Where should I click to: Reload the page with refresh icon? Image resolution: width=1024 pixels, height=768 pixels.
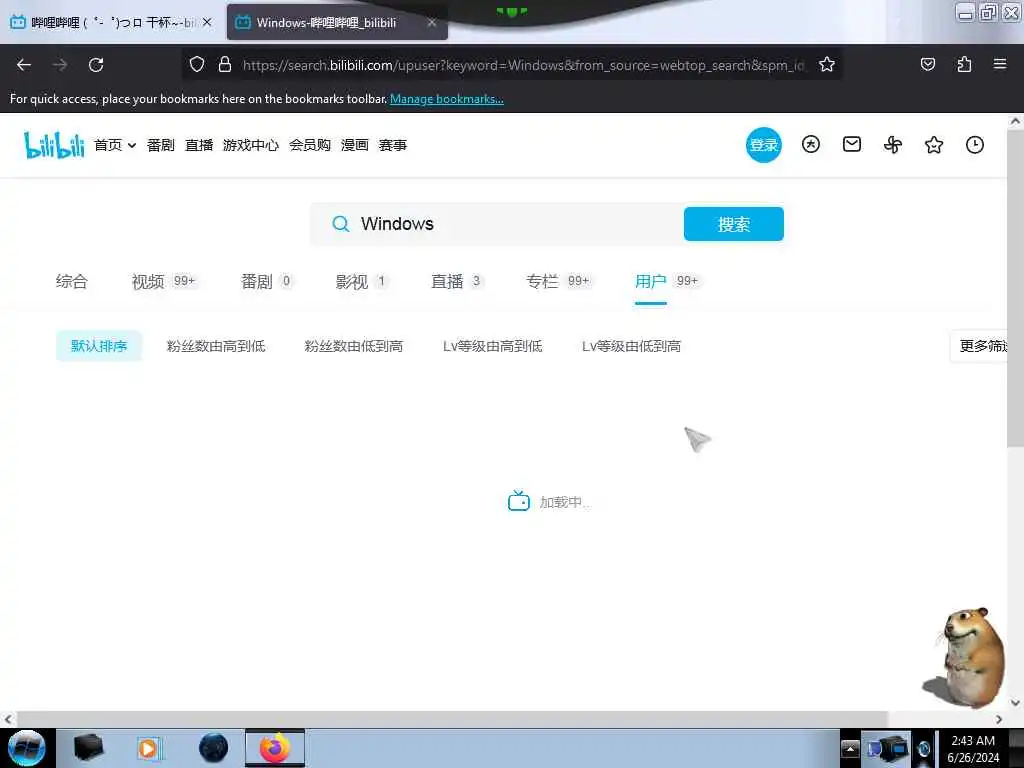[96, 65]
